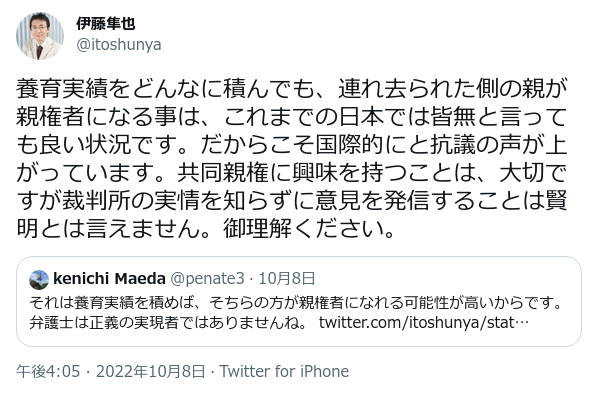Open the @itoshunya handle link

tap(119, 45)
